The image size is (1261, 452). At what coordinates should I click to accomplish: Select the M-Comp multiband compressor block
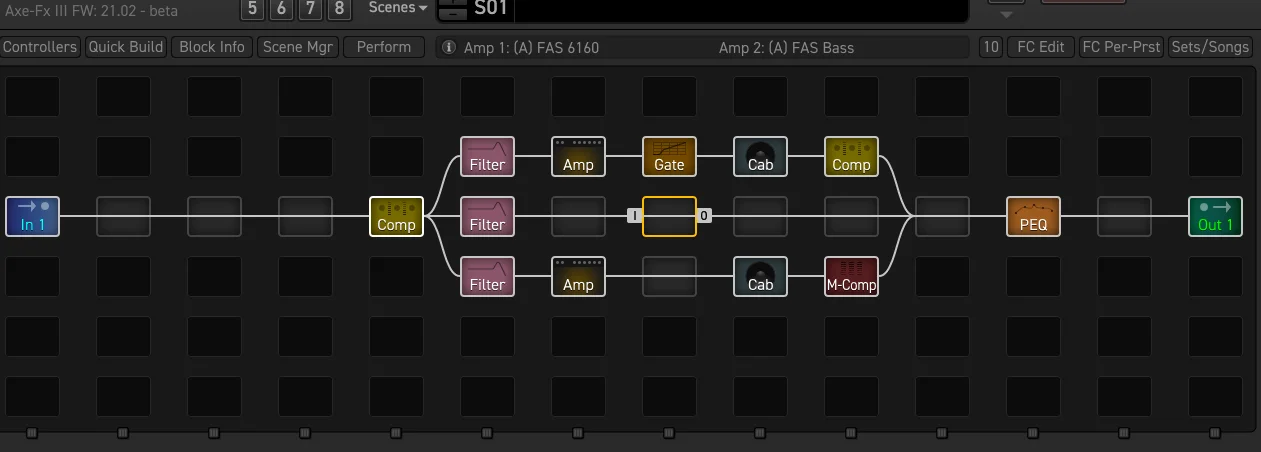pyautogui.click(x=851, y=276)
